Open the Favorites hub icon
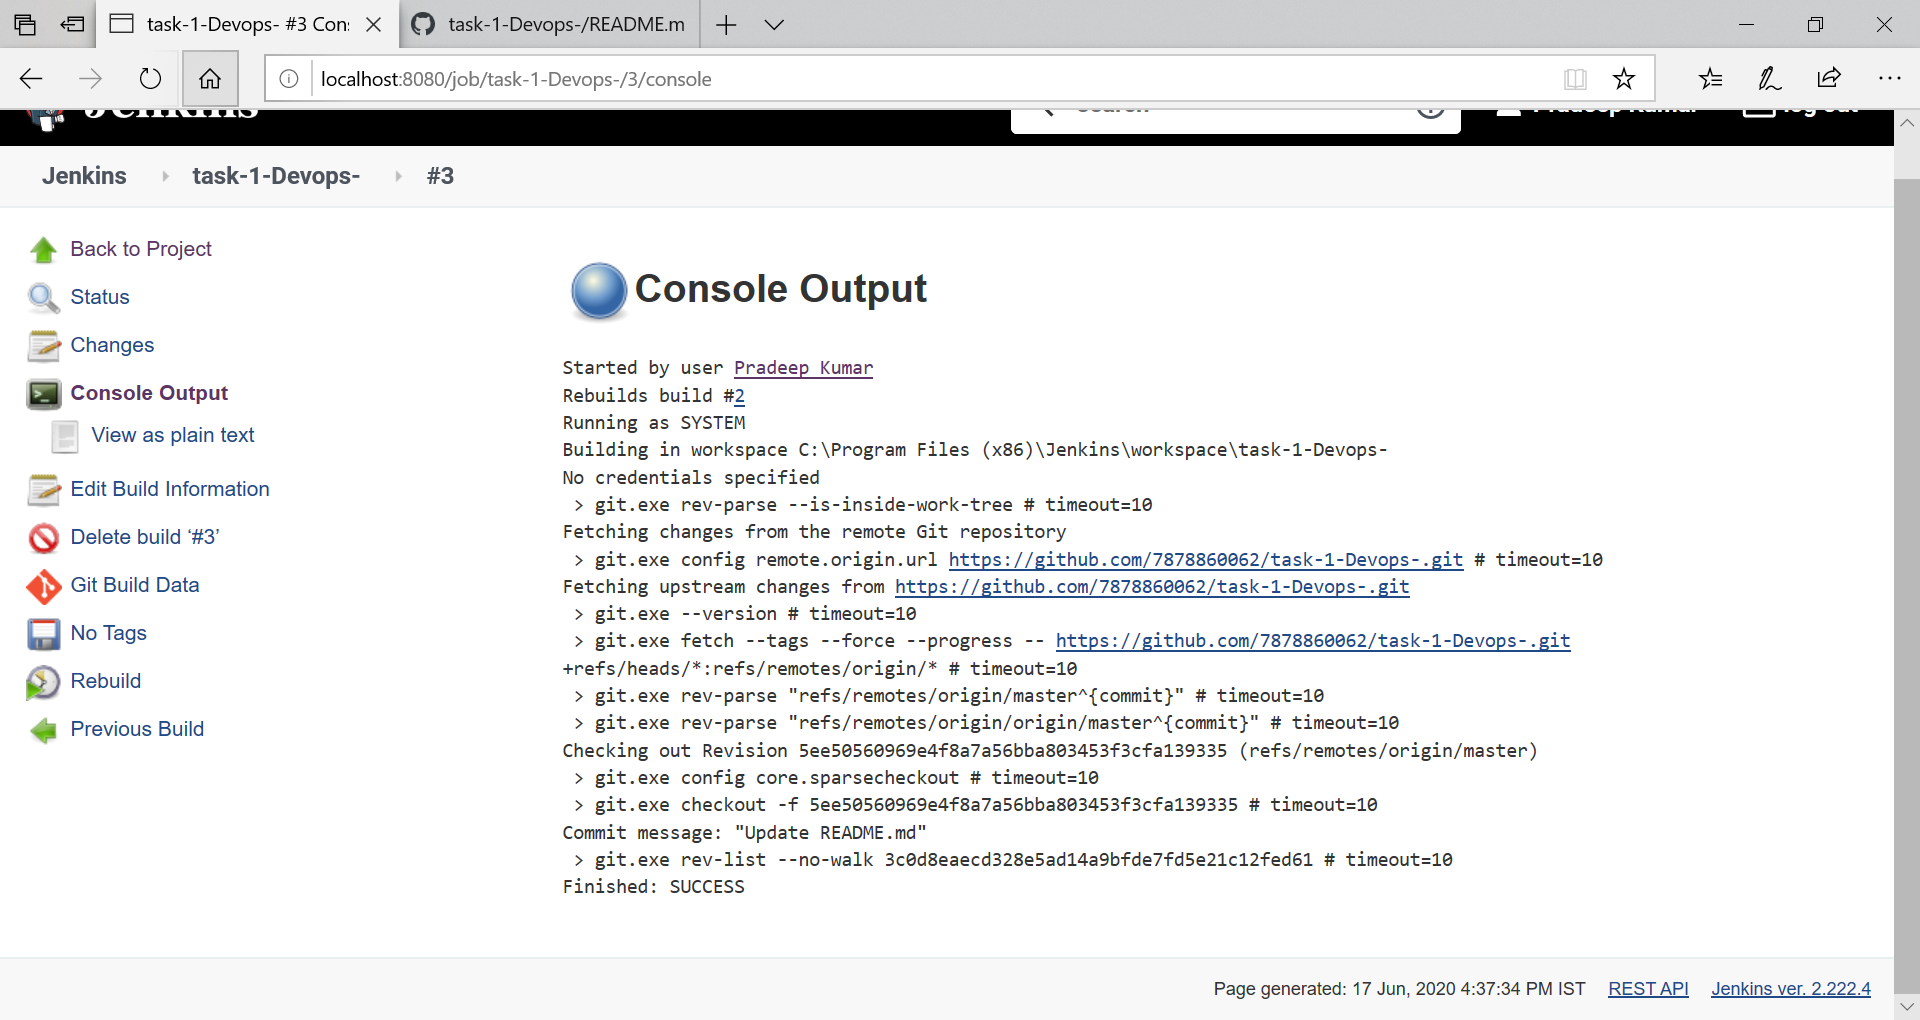This screenshot has height=1020, width=1920. tap(1710, 78)
